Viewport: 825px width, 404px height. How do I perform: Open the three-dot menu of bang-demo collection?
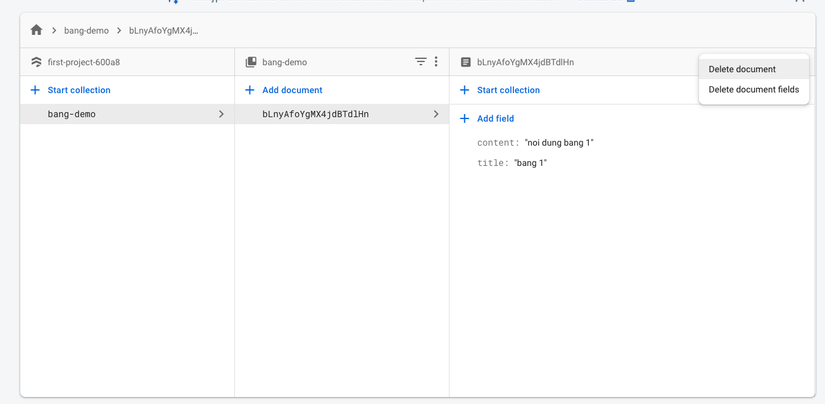pos(436,62)
